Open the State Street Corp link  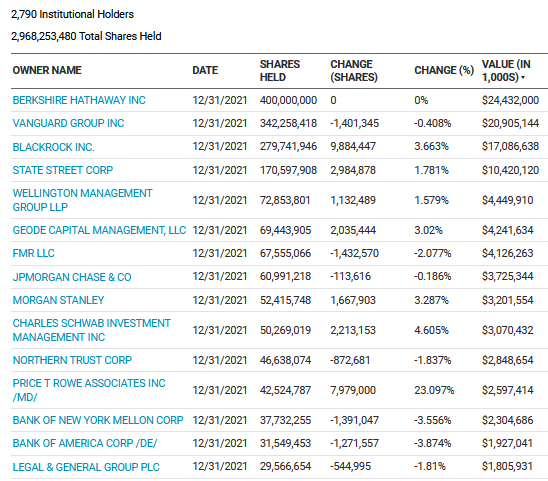click(63, 170)
